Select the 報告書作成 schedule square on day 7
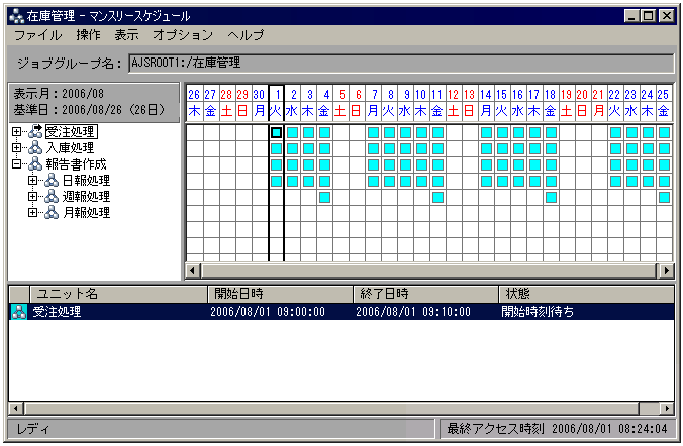 coord(373,165)
